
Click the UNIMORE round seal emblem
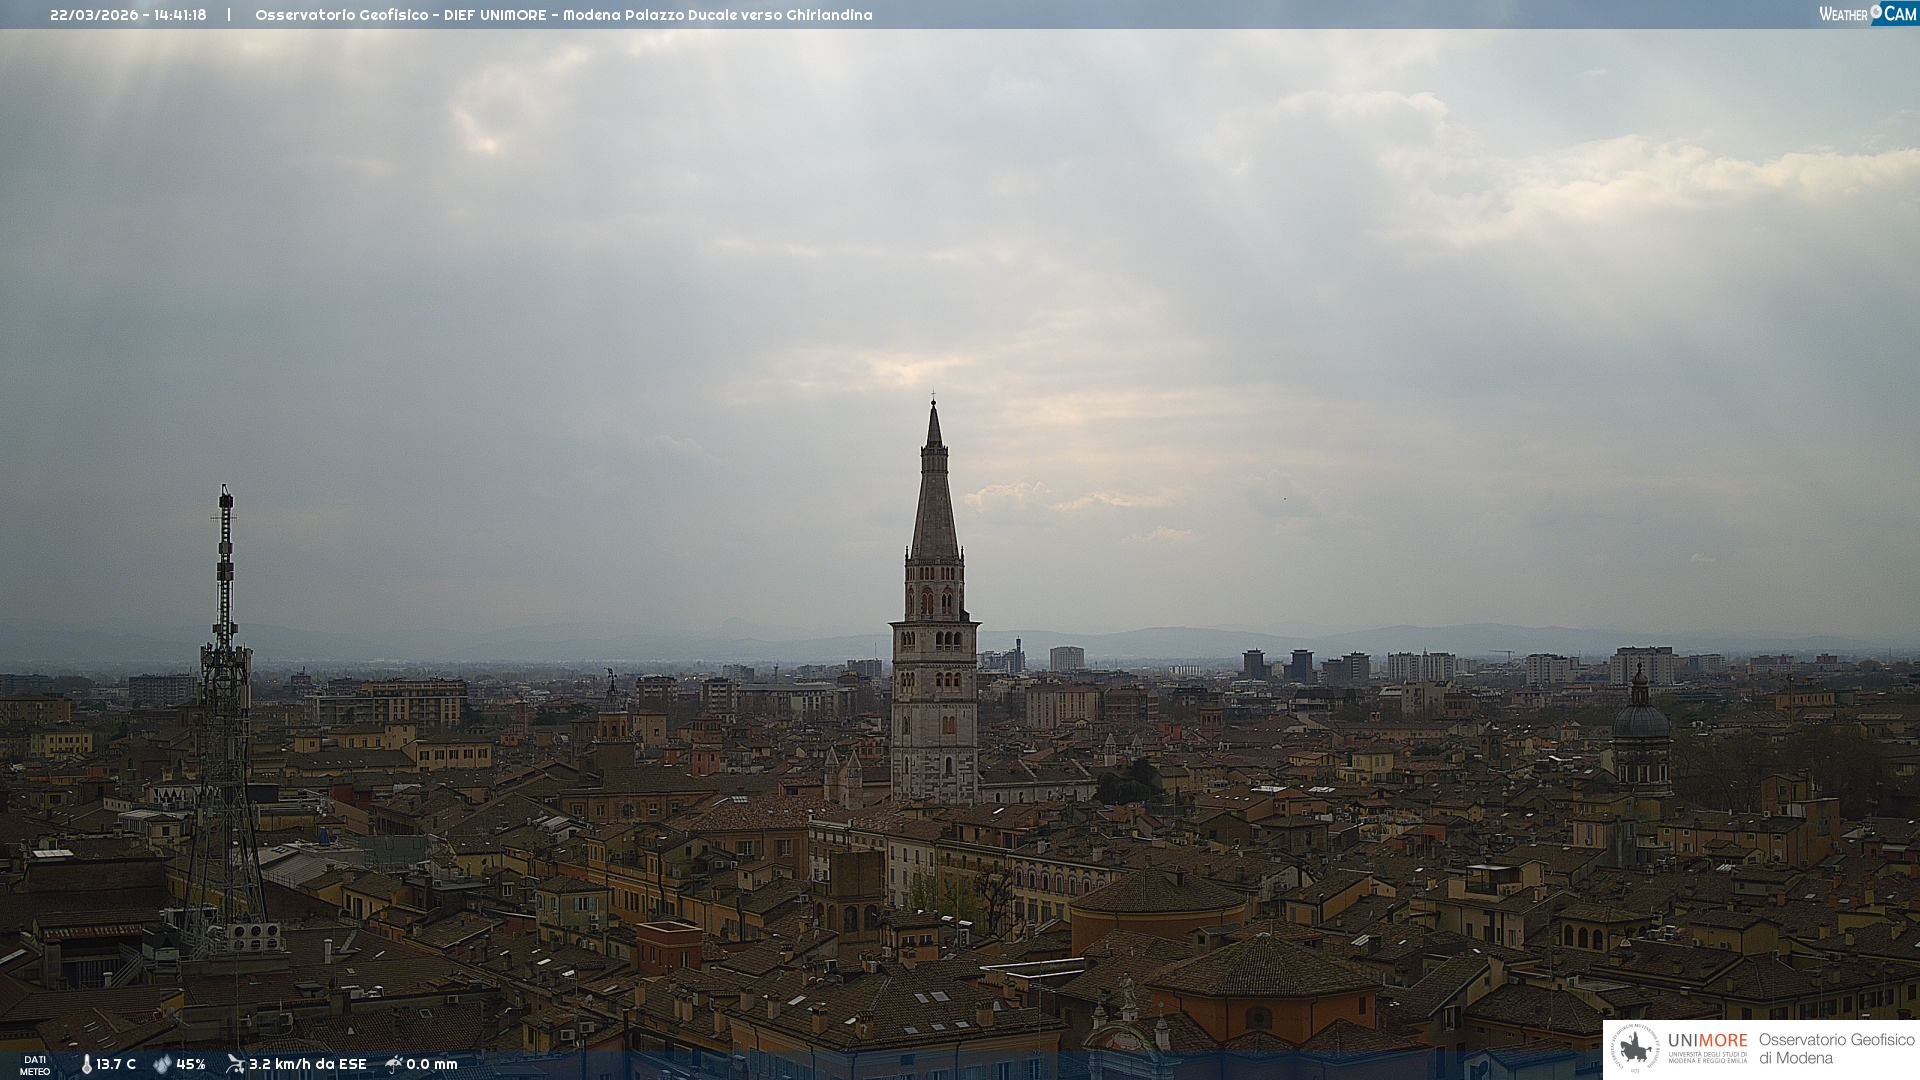[1635, 1049]
